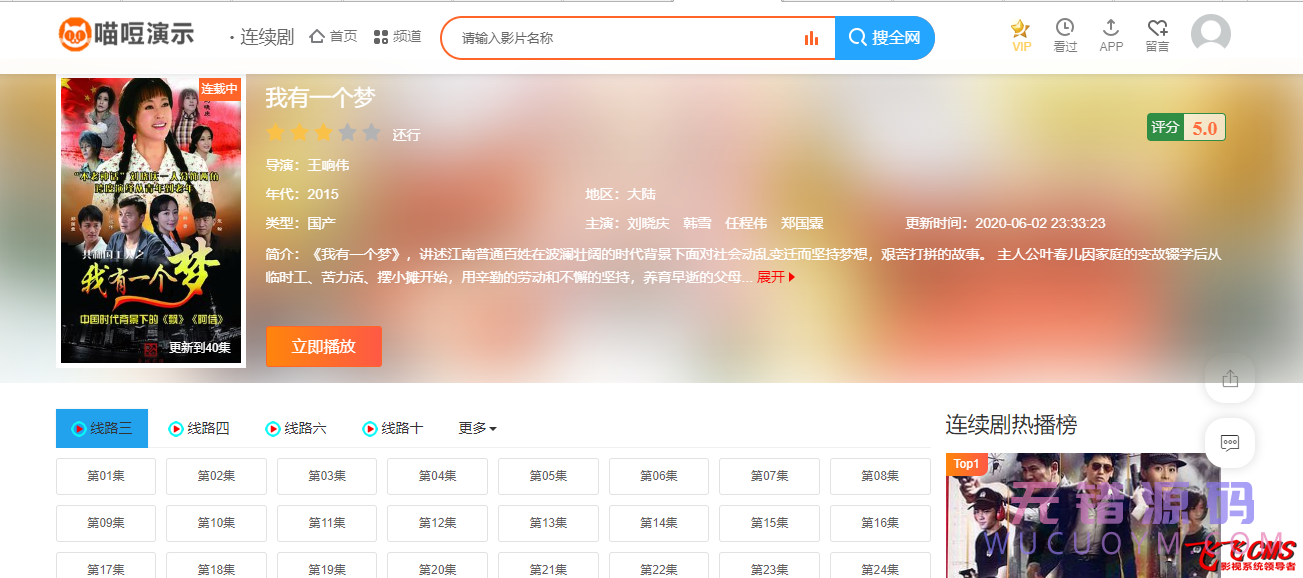Open episode 第05集

pyautogui.click(x=548, y=476)
